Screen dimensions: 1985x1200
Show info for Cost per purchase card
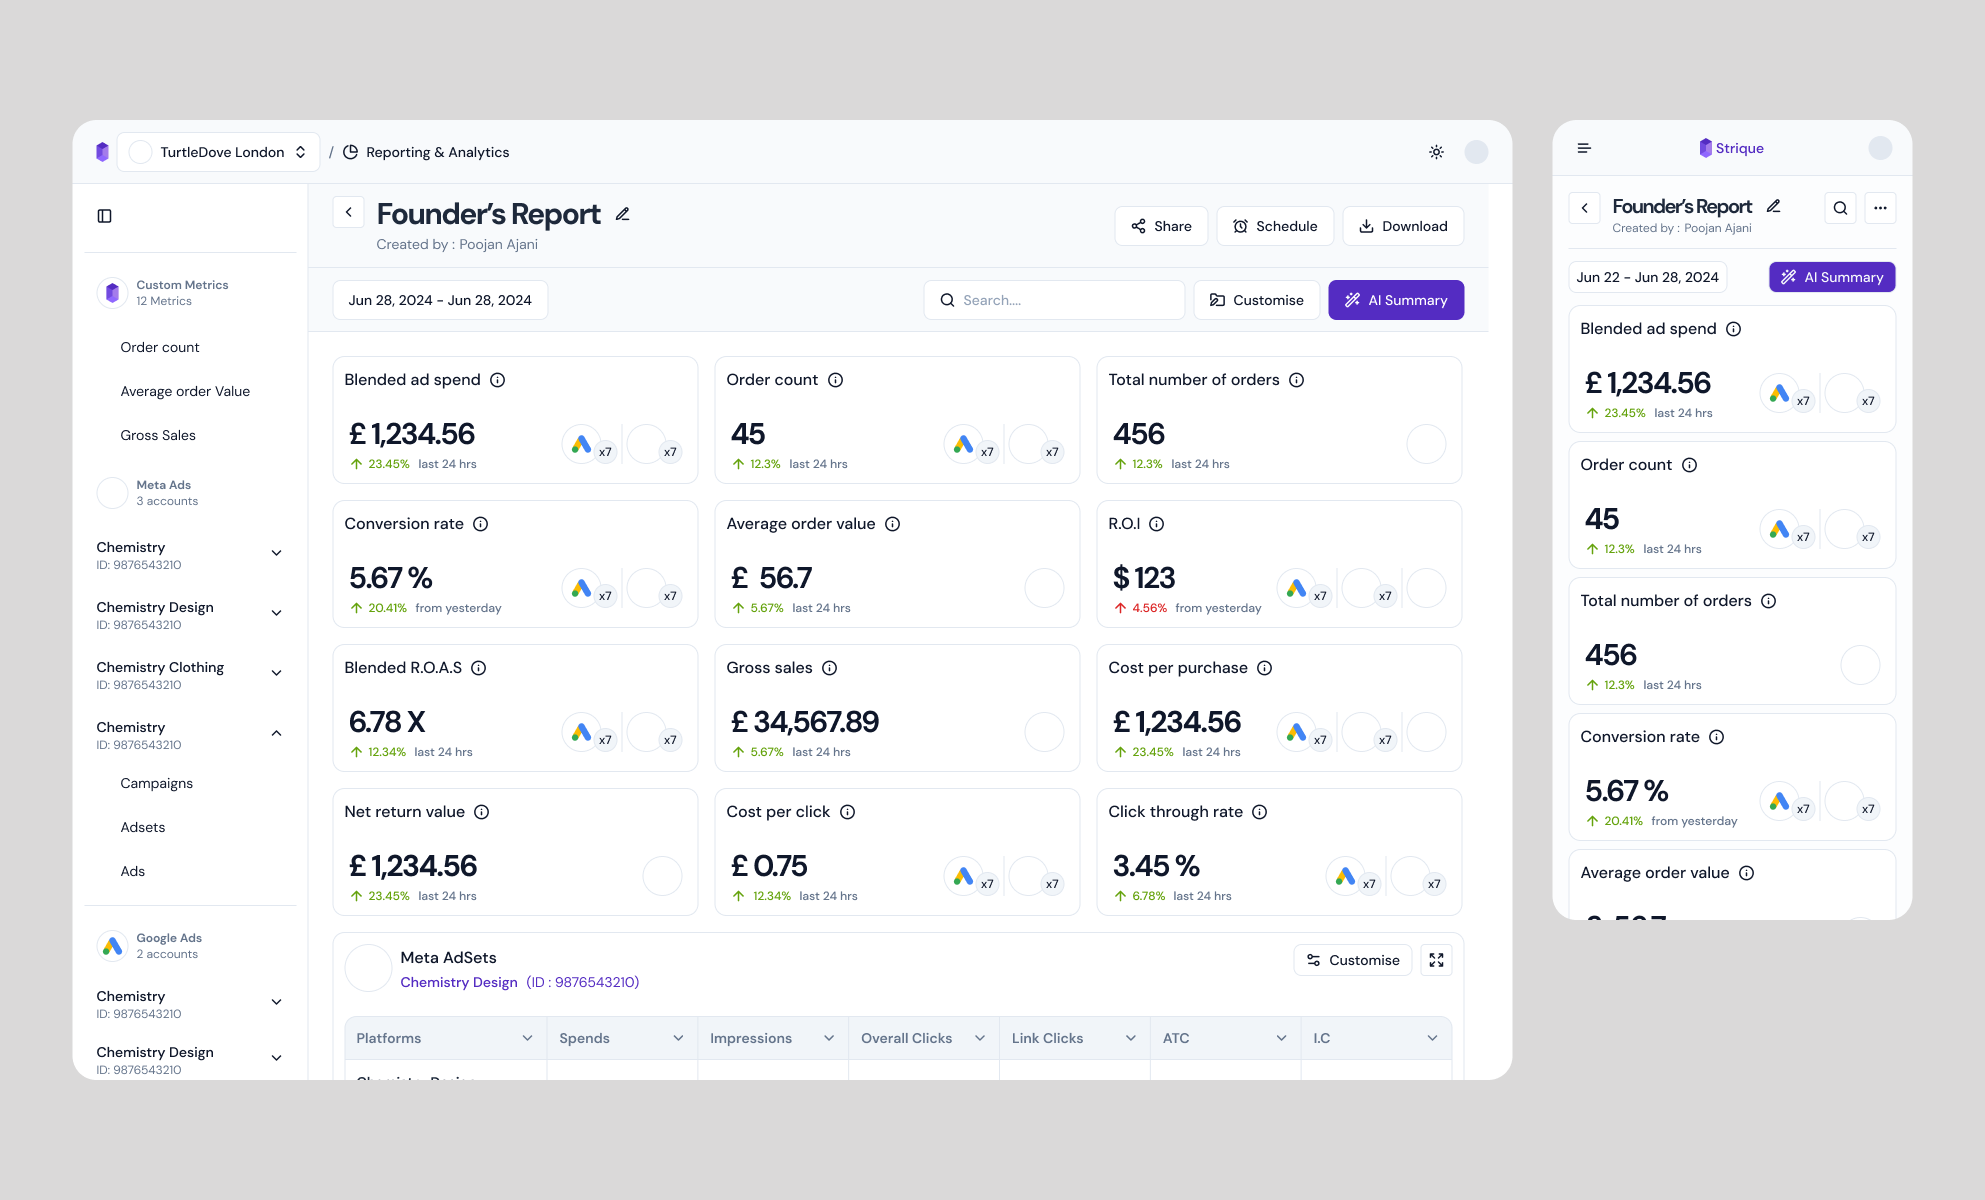1265,668
